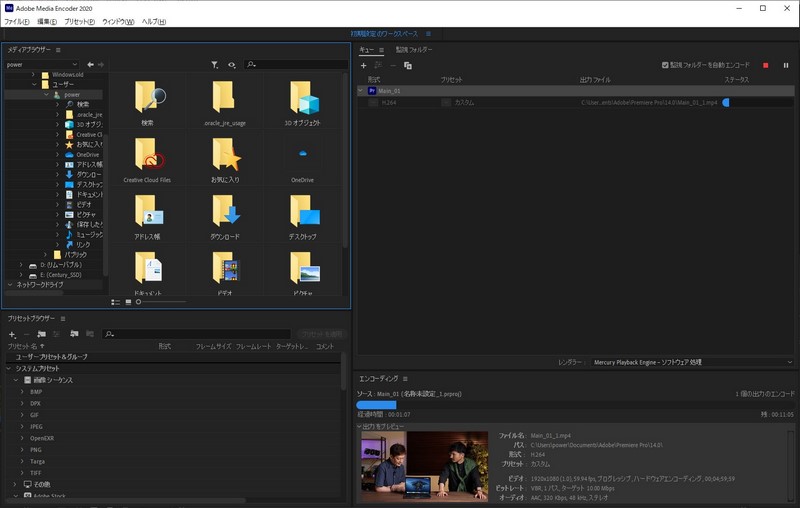Stop the queue with the red button
The height and width of the screenshot is (508, 800).
pyautogui.click(x=765, y=65)
